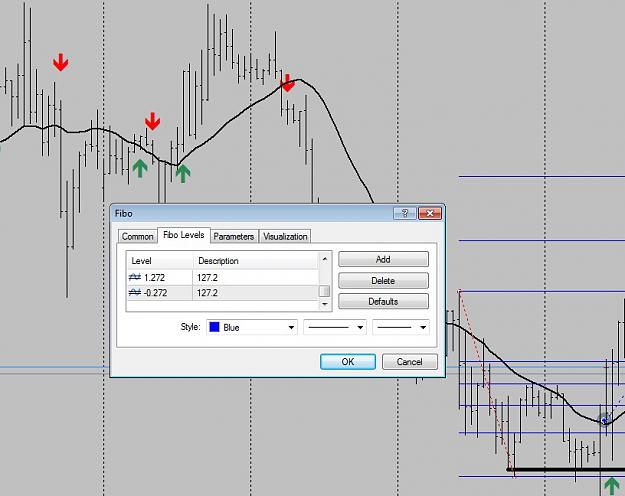Click the levels list scroll up arrow

pyautogui.click(x=325, y=259)
